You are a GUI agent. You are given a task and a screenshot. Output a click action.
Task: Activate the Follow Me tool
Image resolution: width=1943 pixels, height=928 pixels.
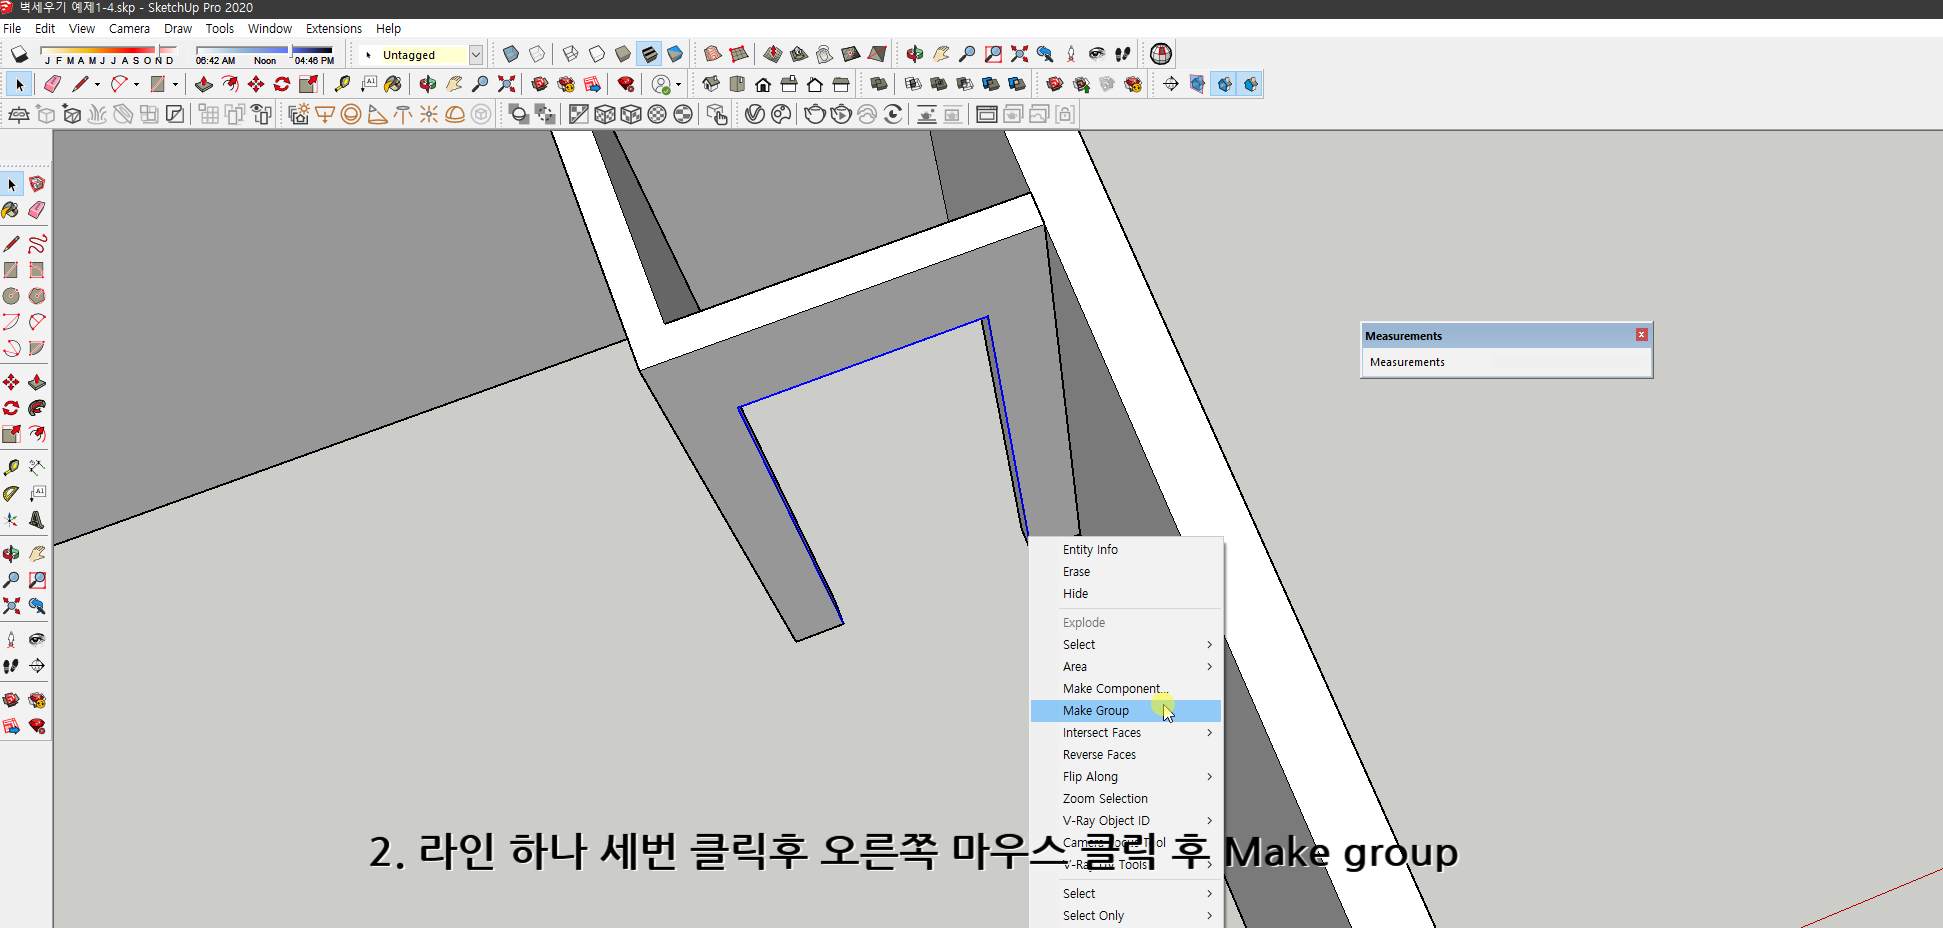(37, 407)
